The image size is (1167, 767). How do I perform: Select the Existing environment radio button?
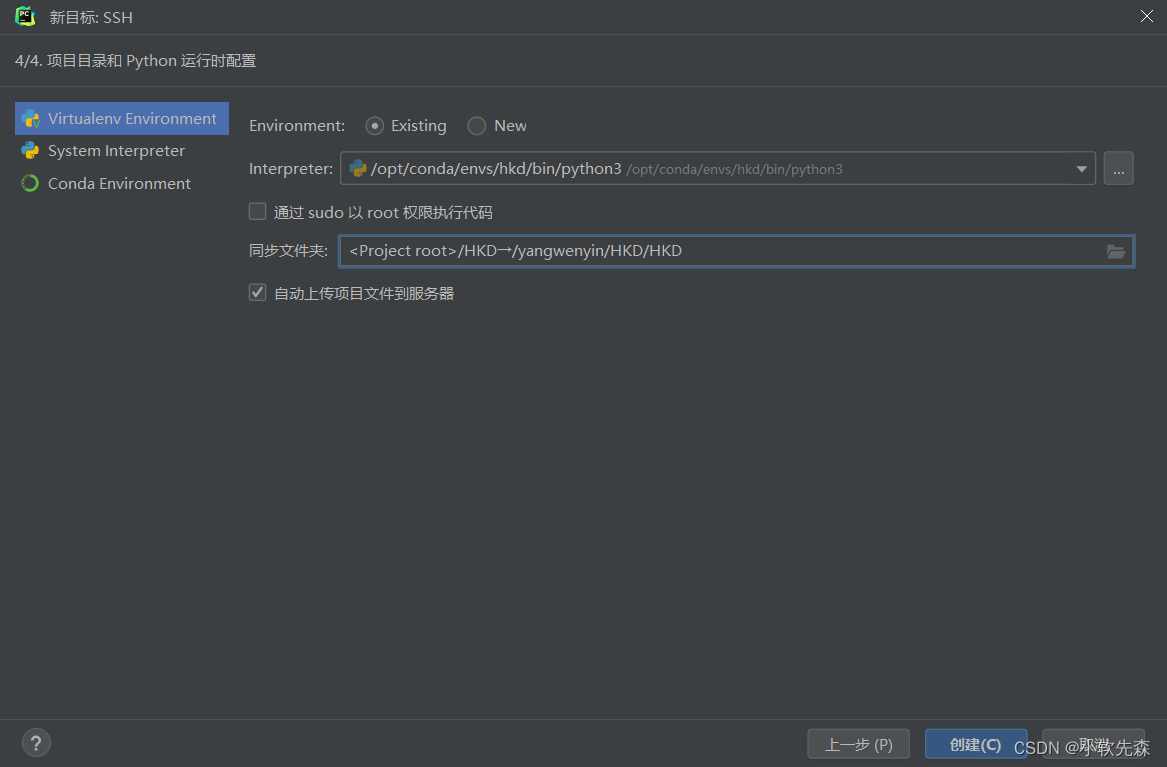coord(375,126)
